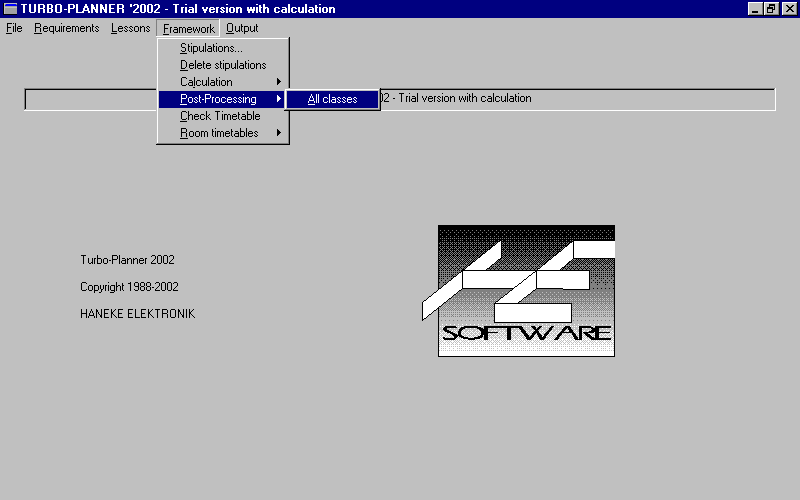Image resolution: width=800 pixels, height=500 pixels.
Task: Click the Turbo-Planner 2002 text
Action: 127,260
